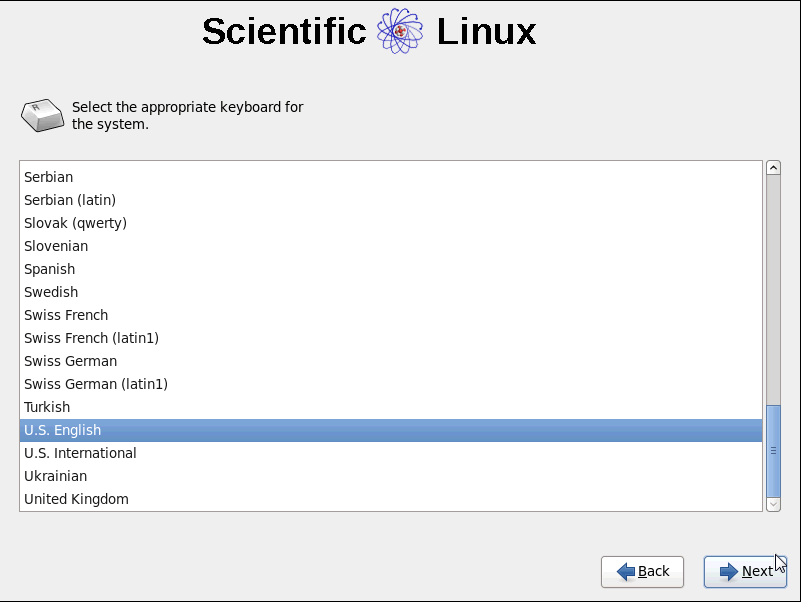Click the scrollbar down arrow
Screen dimensions: 801x602
[x=773, y=504]
